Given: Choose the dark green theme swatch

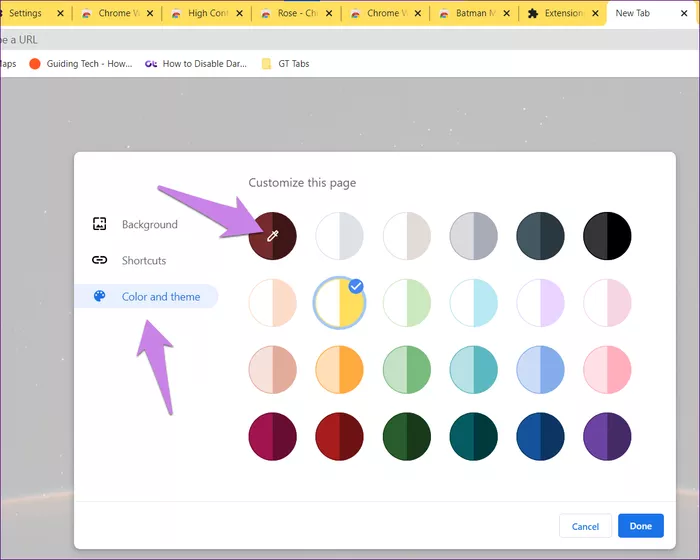Looking at the screenshot, I should (407, 436).
